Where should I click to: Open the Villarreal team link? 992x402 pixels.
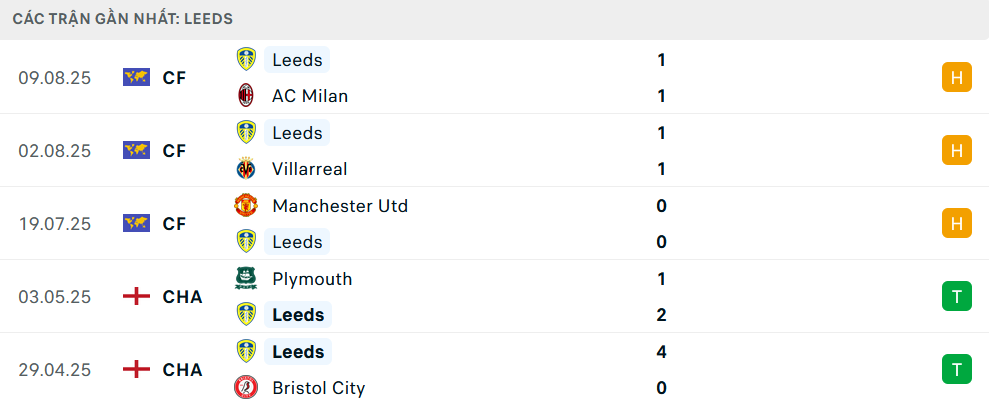click(309, 169)
